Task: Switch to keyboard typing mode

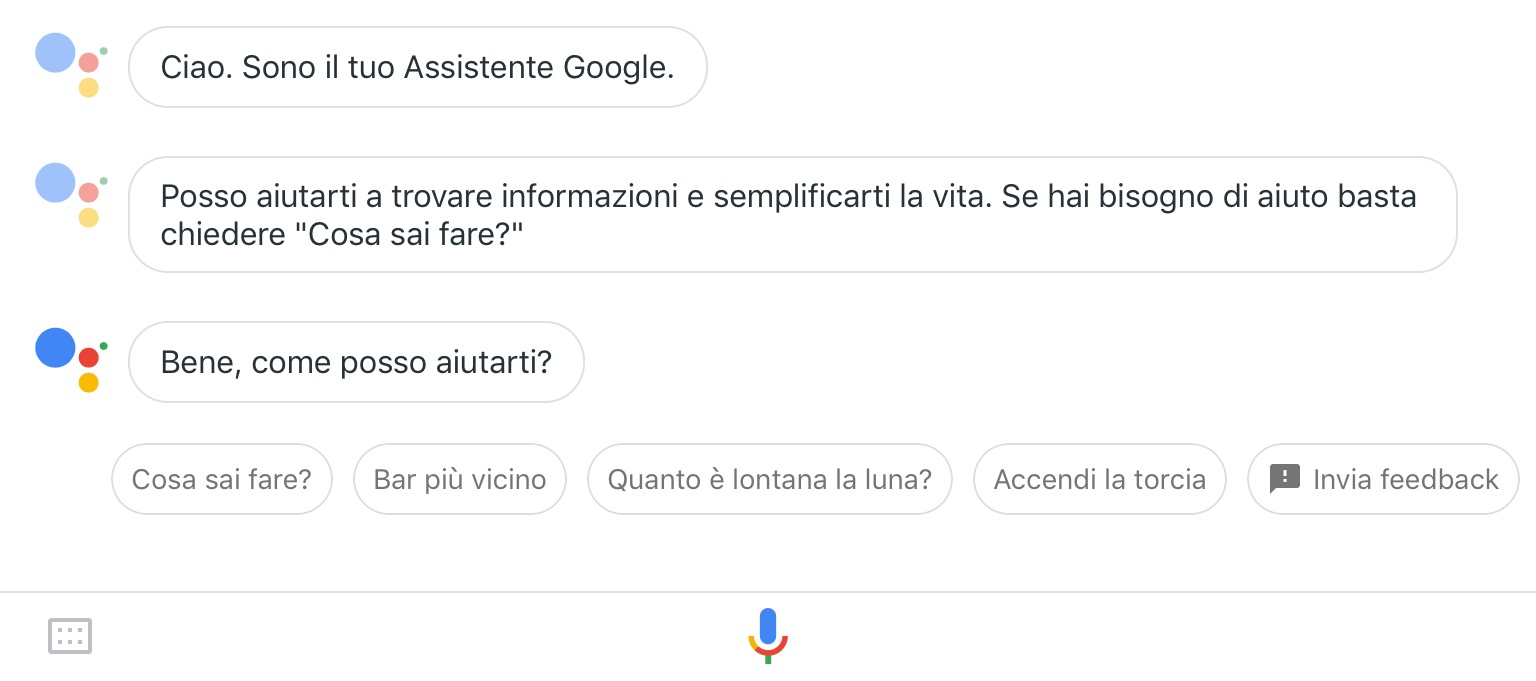Action: [x=70, y=636]
